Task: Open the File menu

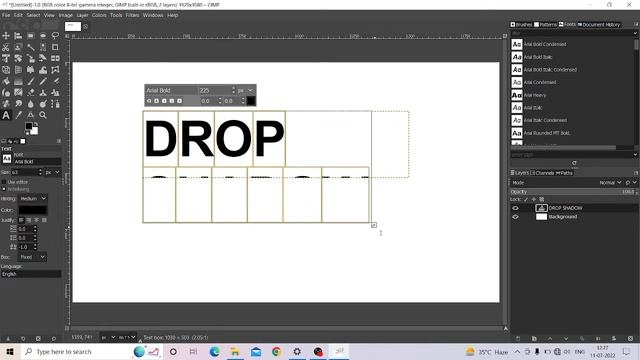Action: point(6,15)
